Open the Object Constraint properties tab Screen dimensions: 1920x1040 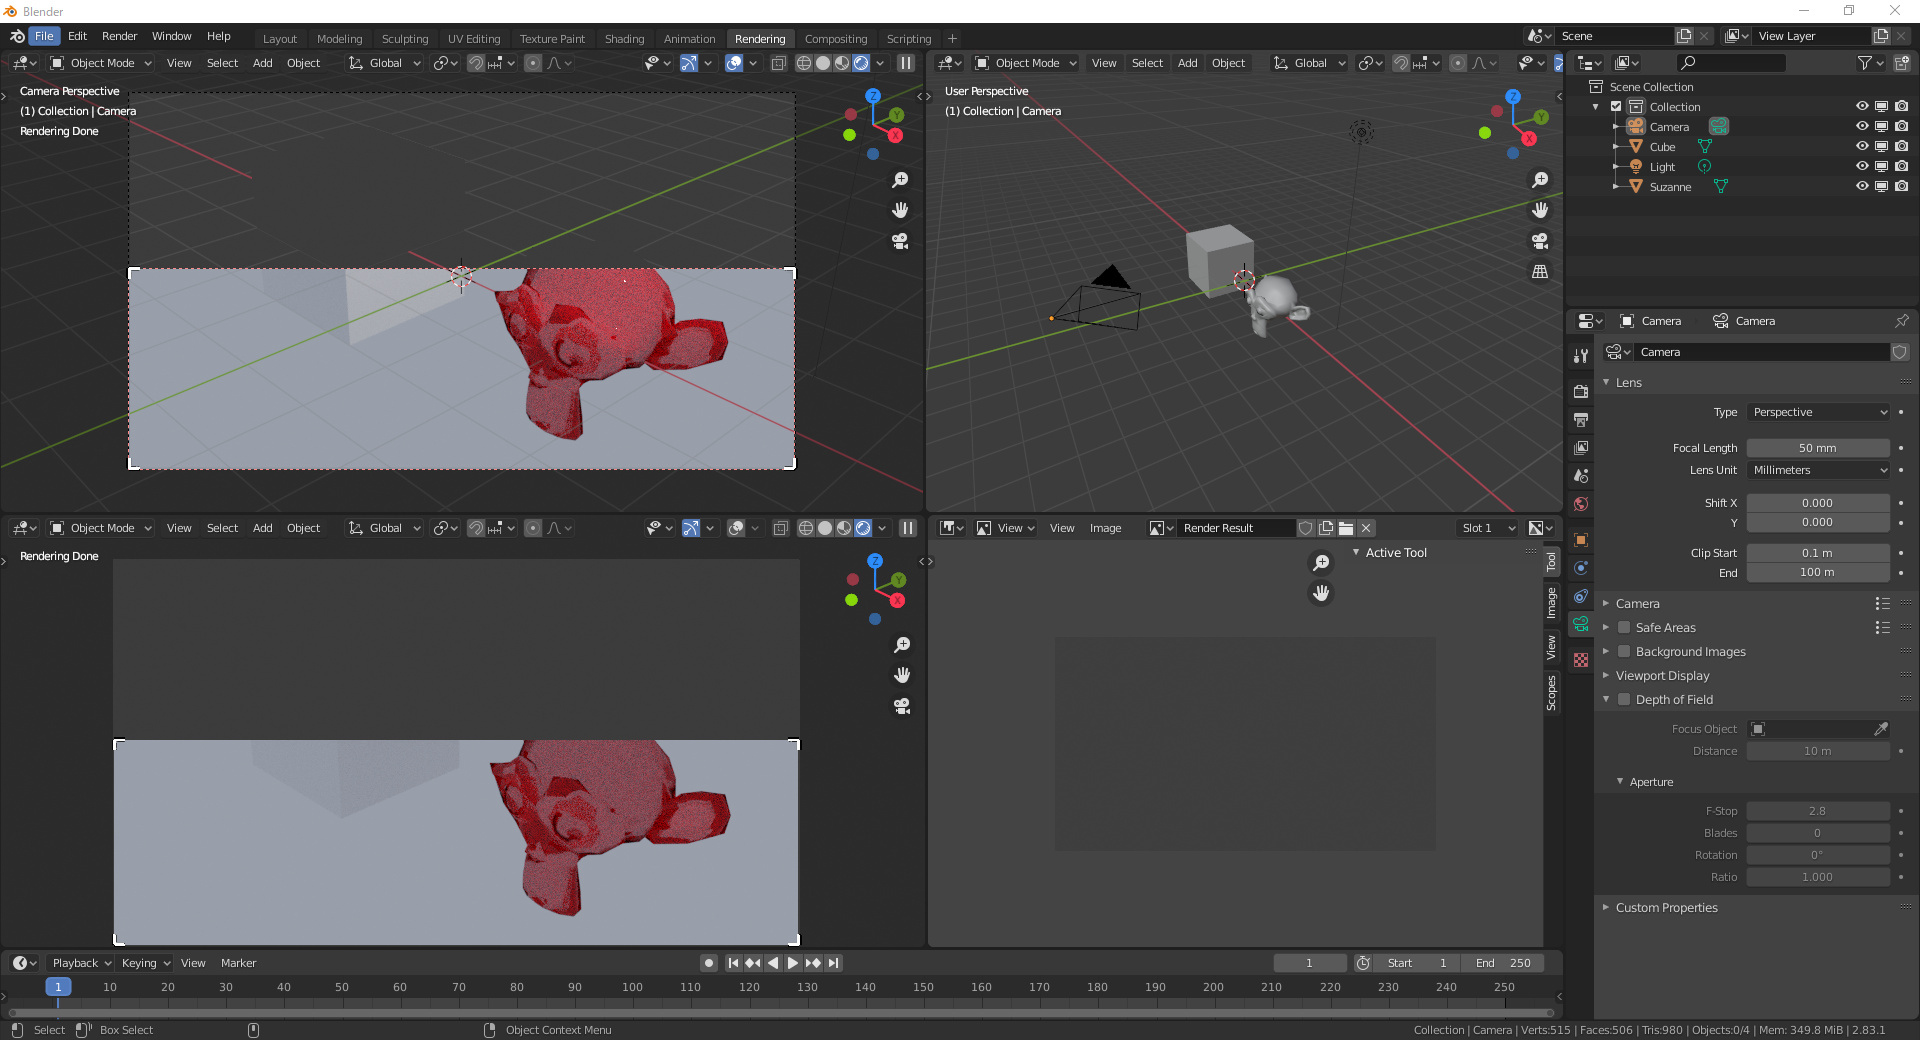tap(1581, 596)
